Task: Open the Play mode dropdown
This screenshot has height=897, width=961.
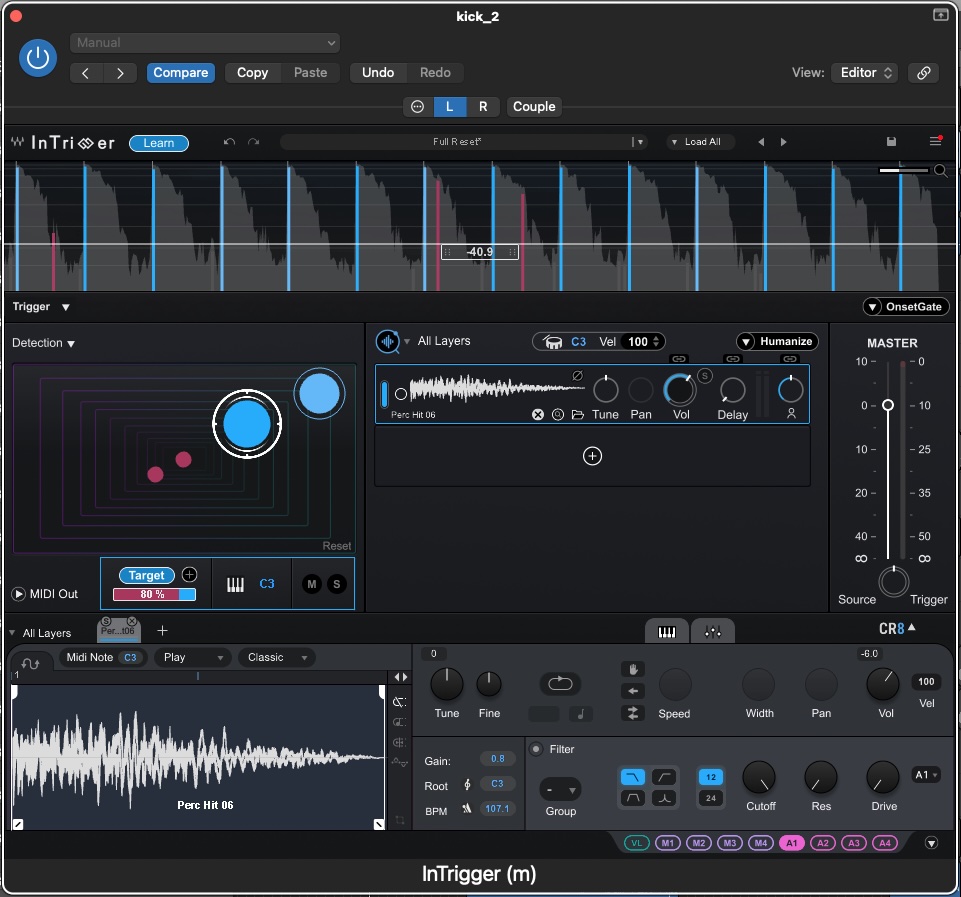Action: tap(192, 657)
